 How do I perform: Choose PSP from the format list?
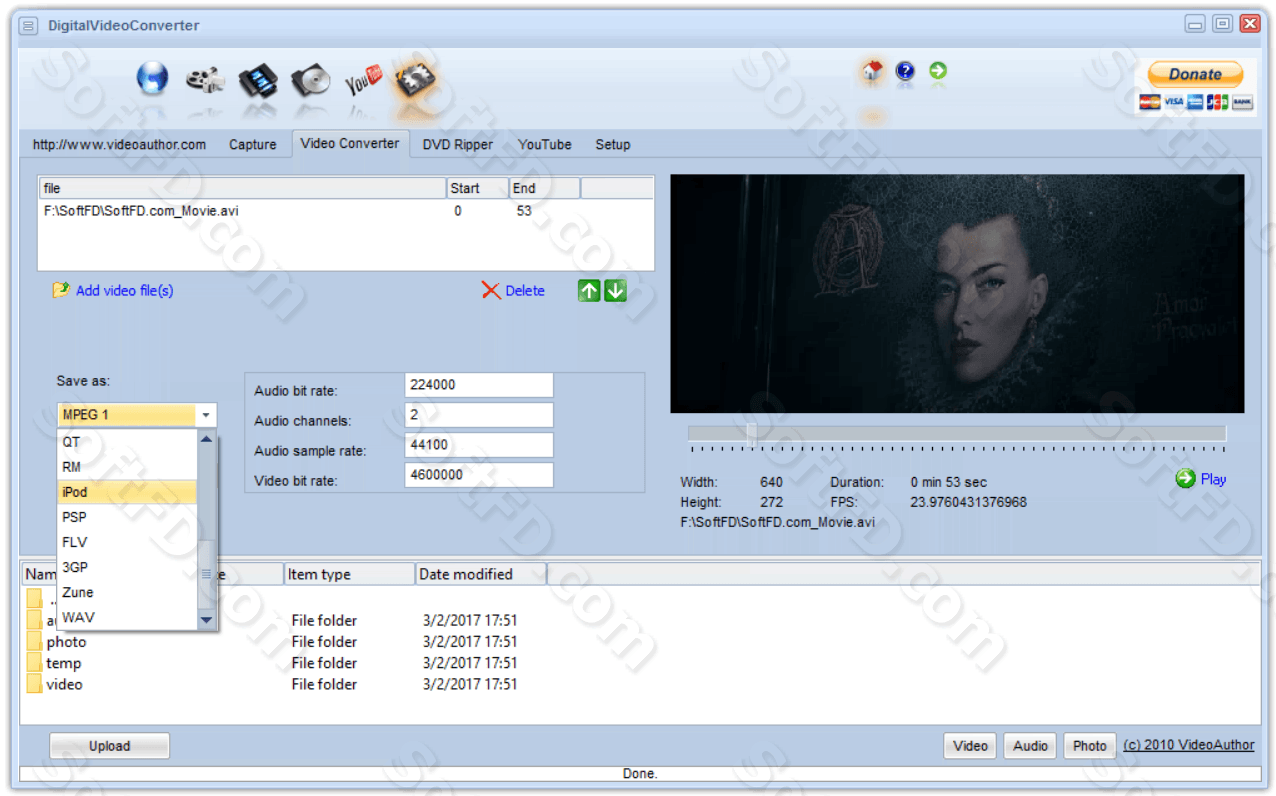click(127, 517)
